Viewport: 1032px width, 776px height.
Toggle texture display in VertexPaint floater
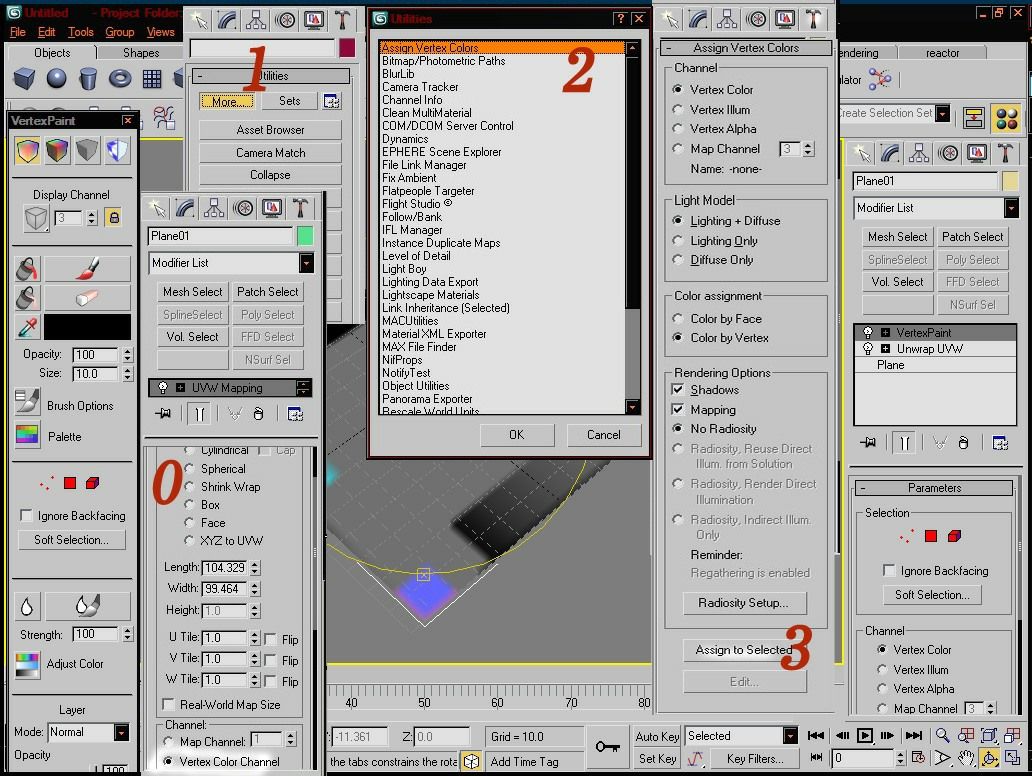pos(116,151)
